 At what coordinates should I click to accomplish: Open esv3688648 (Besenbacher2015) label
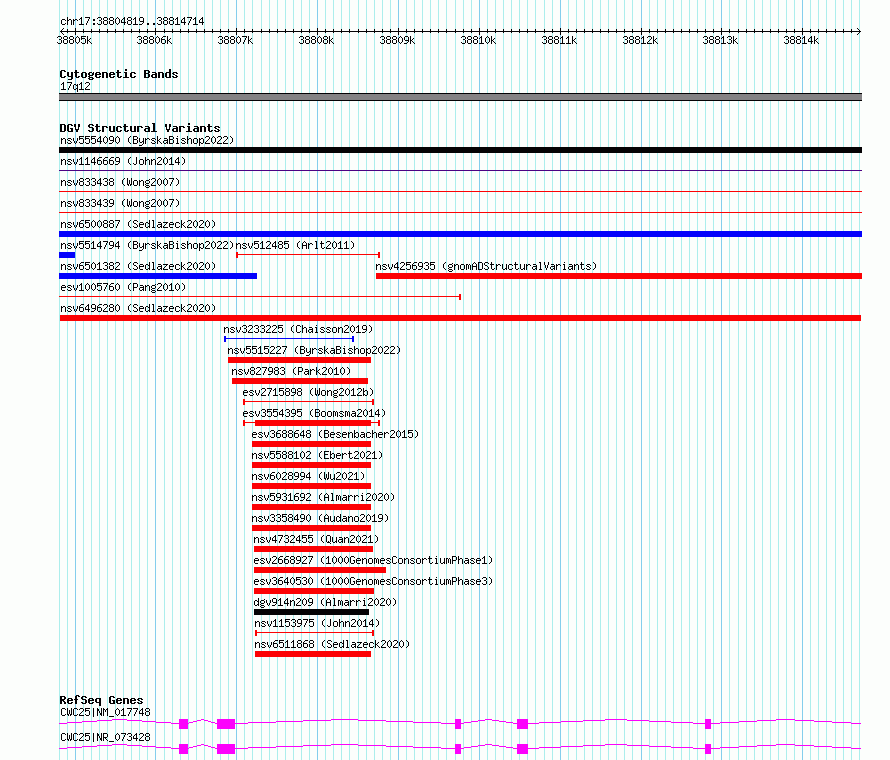tap(335, 434)
